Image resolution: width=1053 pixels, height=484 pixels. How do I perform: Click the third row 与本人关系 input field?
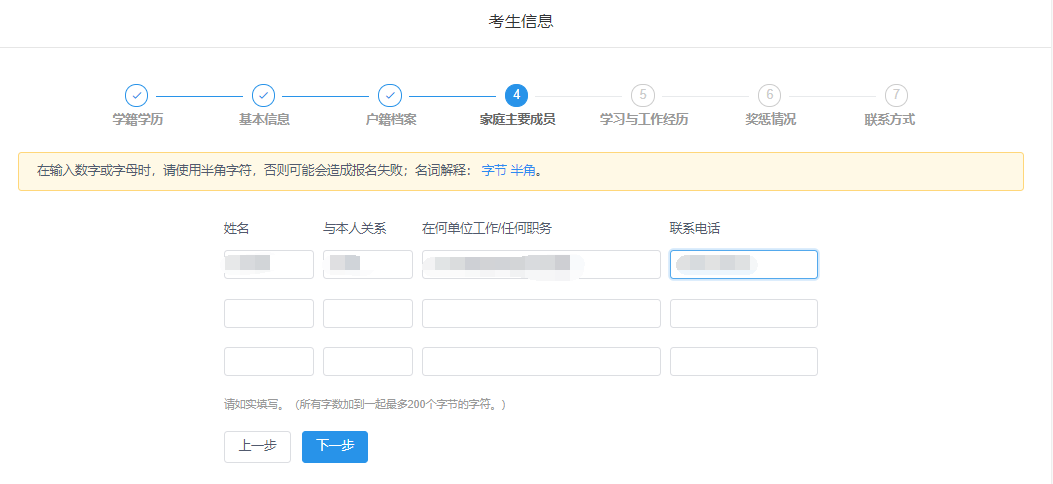[367, 361]
